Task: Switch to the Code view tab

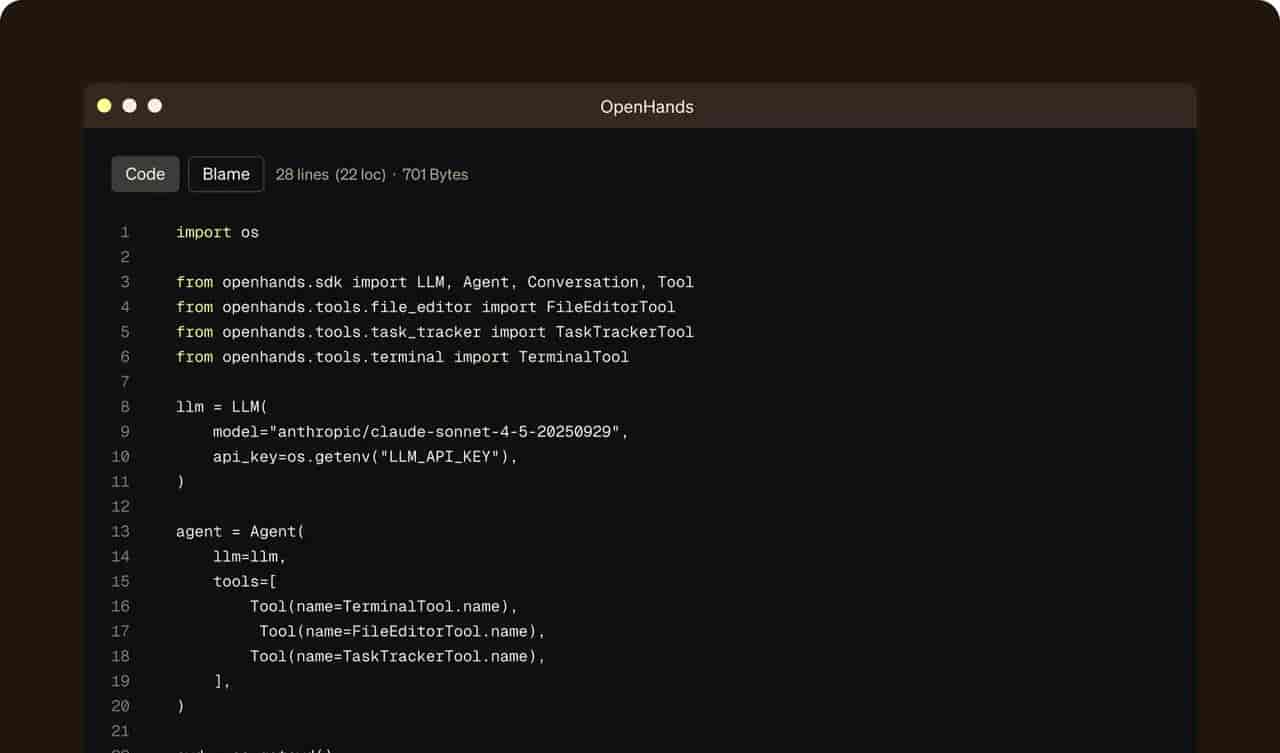Action: [x=145, y=174]
